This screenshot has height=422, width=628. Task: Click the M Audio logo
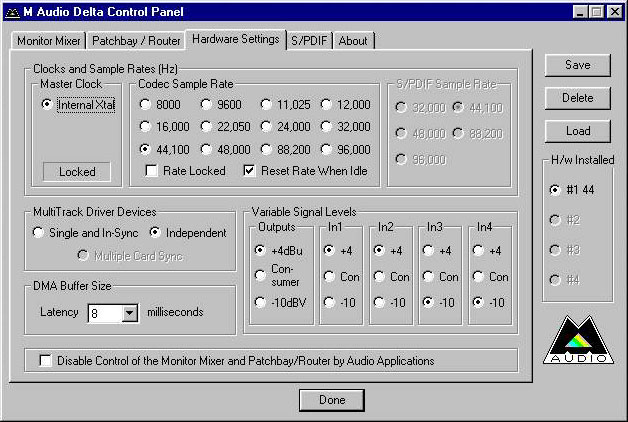(578, 340)
